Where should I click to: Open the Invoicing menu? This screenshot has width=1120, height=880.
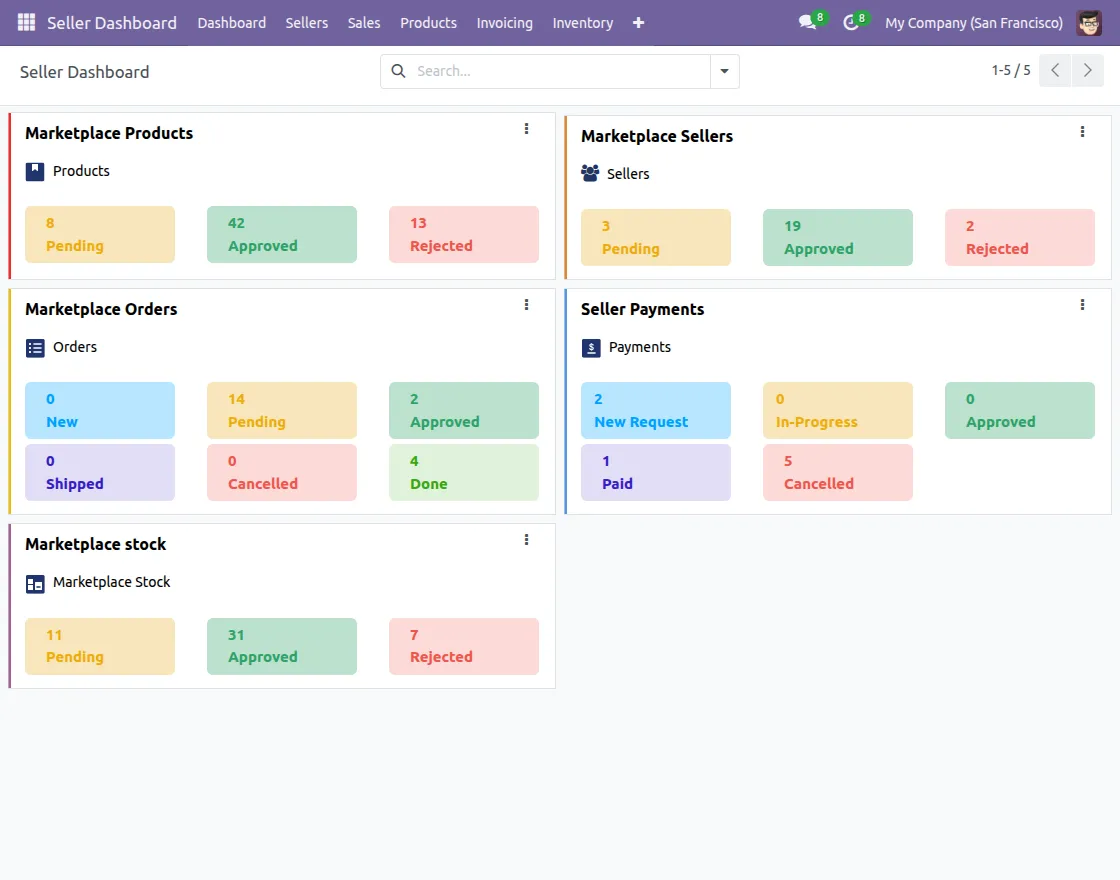[504, 23]
